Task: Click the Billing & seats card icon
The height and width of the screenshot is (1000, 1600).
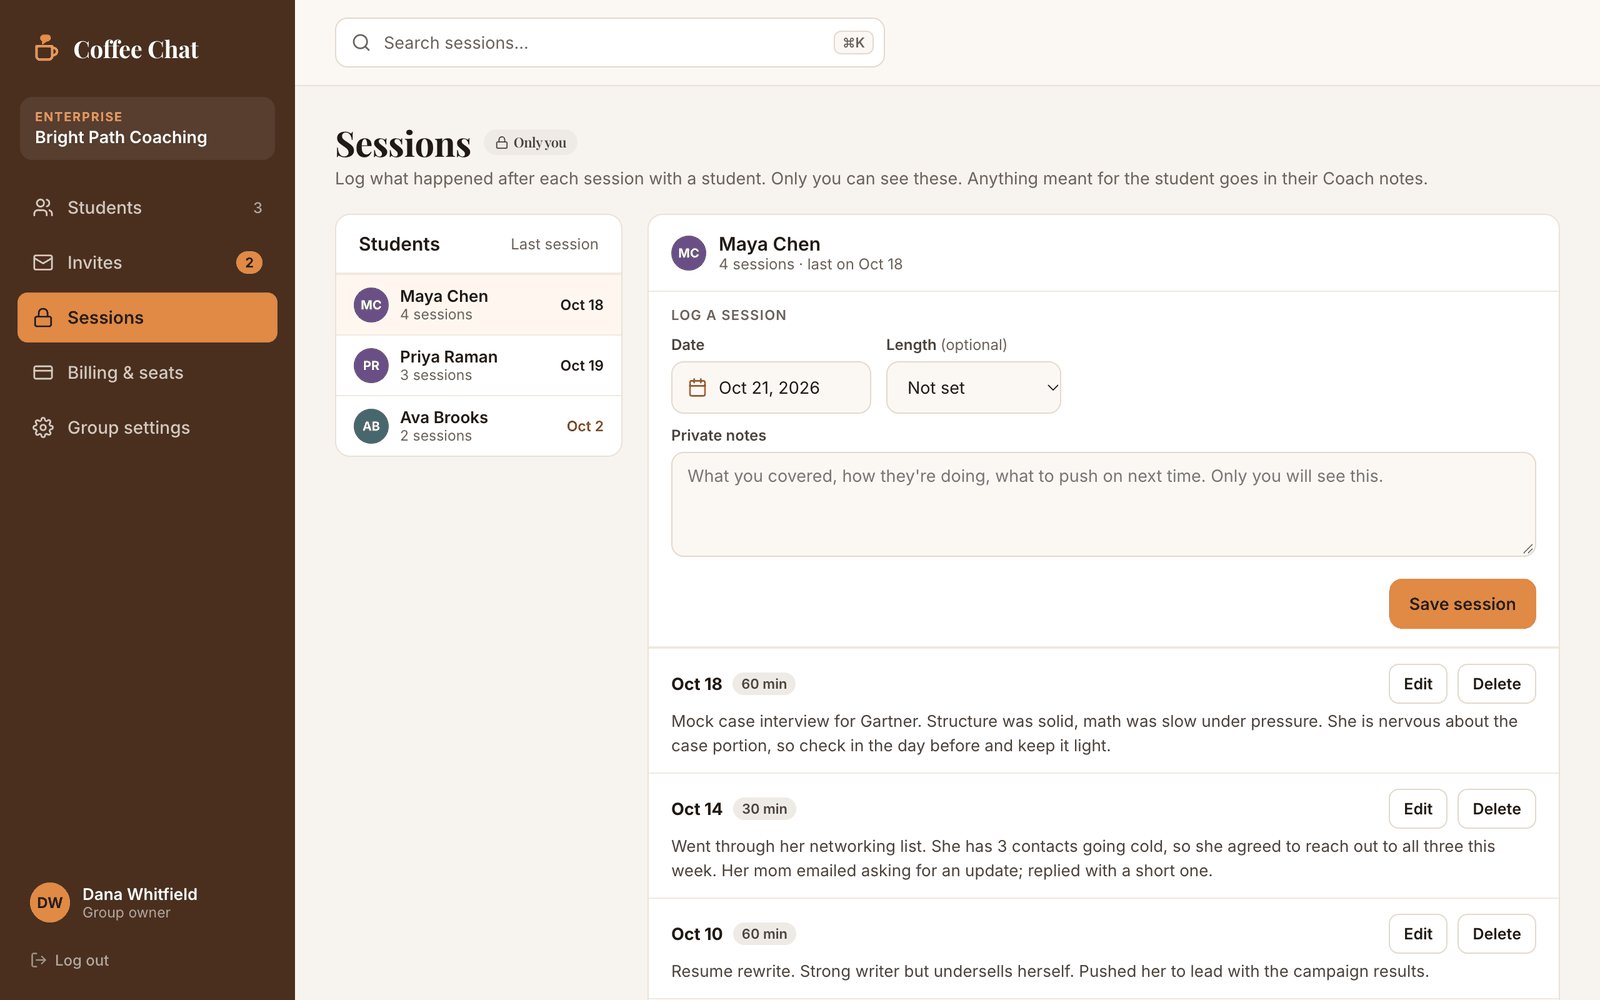Action: [x=43, y=372]
